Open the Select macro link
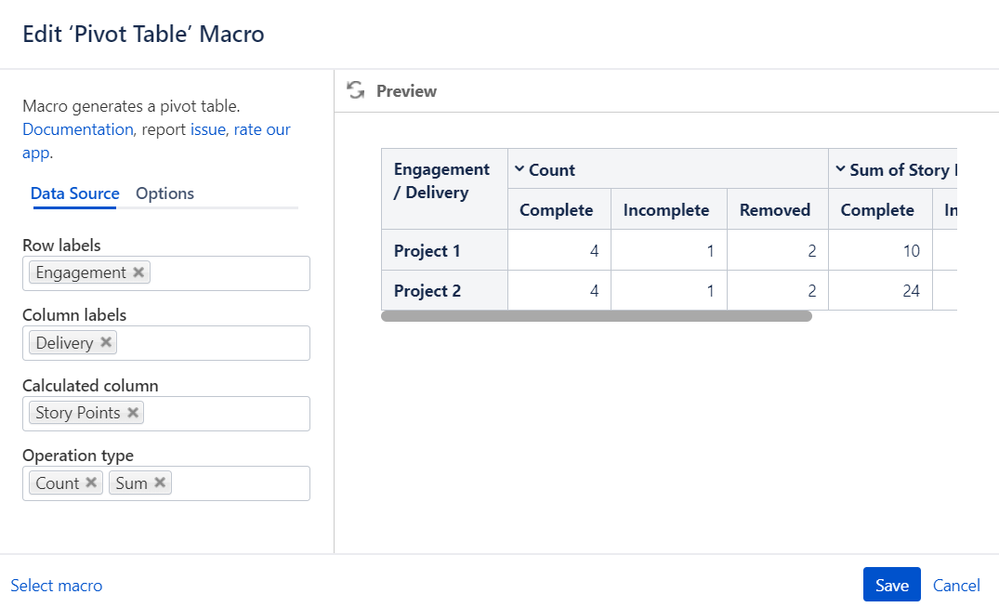 56,585
